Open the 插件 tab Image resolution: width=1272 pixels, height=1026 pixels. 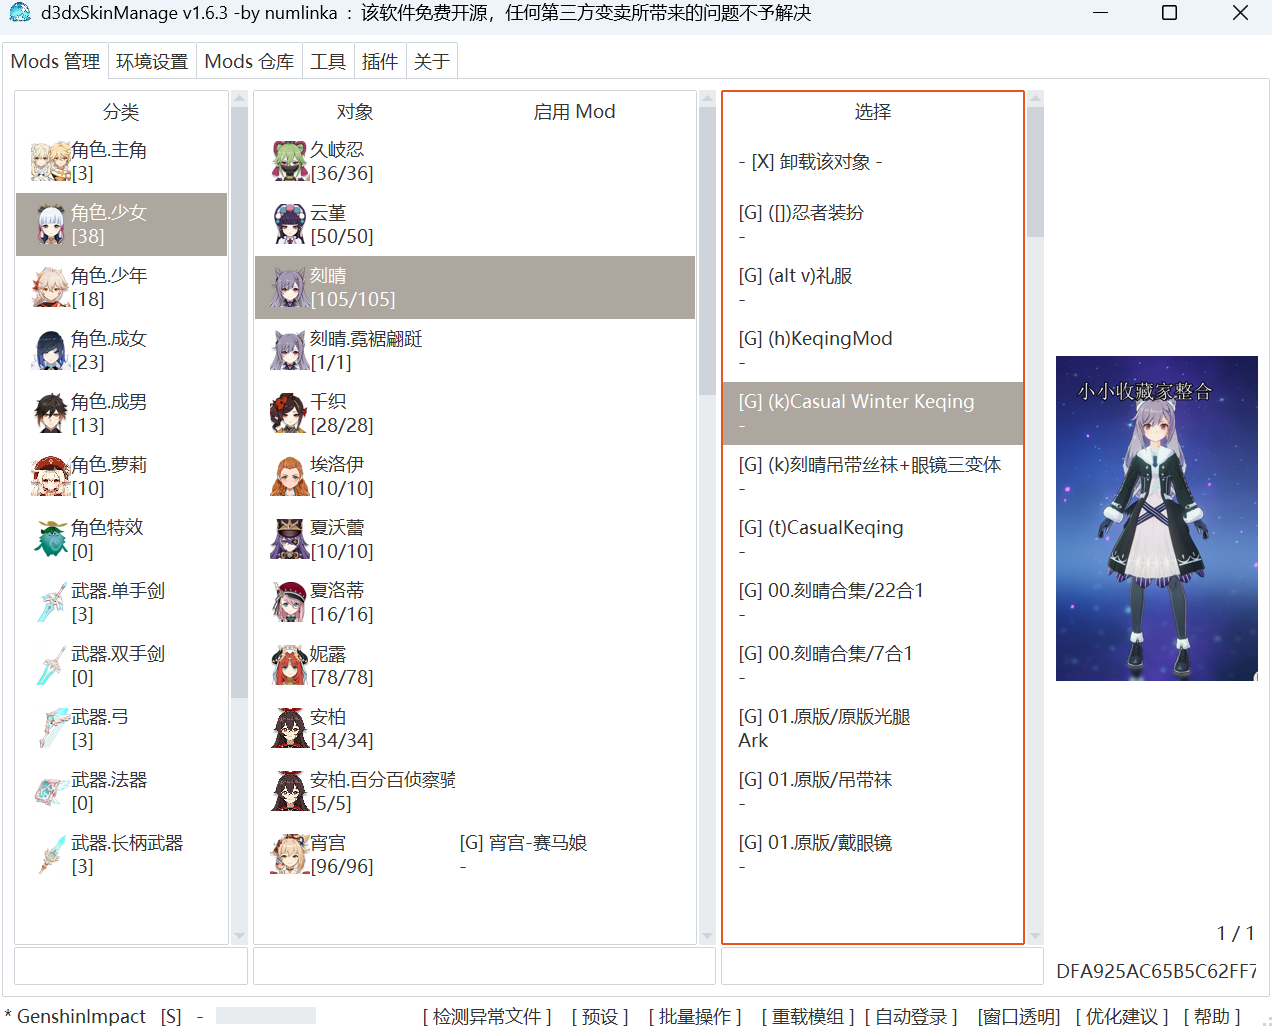tap(380, 62)
